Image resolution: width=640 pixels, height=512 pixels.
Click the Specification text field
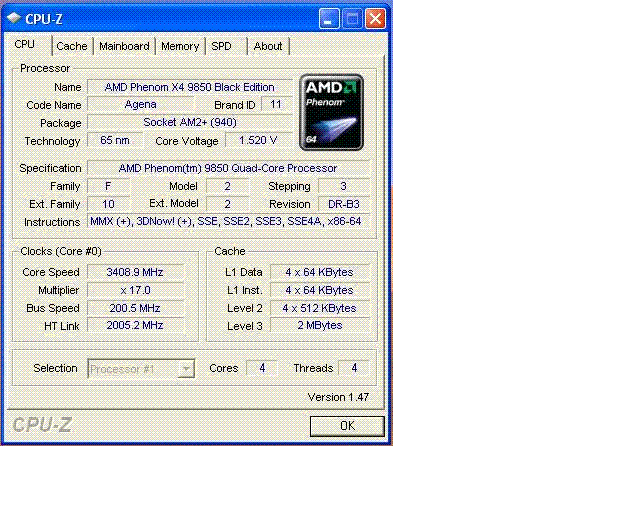(228, 168)
